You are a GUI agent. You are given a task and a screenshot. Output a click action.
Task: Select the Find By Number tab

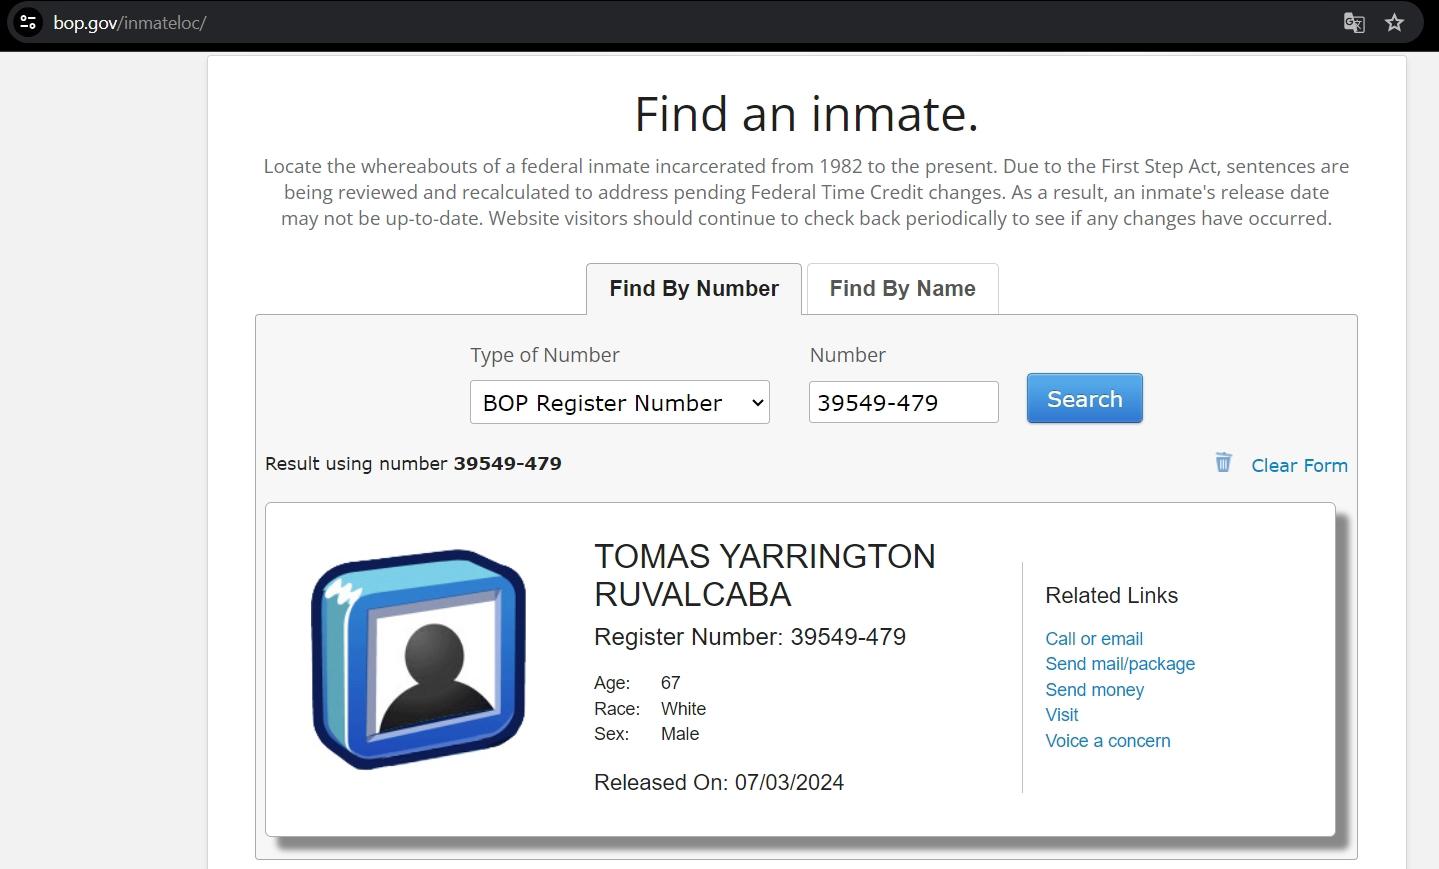tap(694, 289)
